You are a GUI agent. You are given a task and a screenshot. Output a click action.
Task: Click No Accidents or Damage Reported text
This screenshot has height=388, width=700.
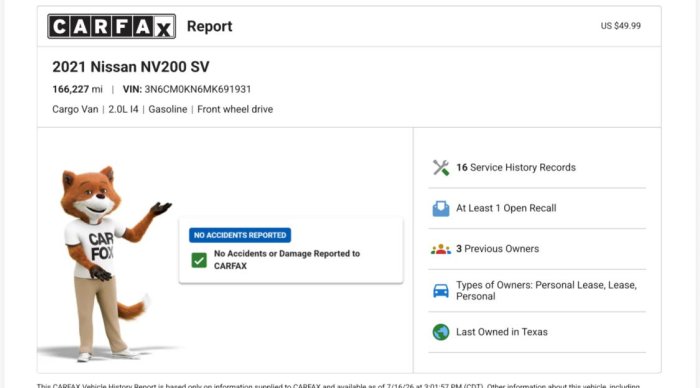click(287, 259)
